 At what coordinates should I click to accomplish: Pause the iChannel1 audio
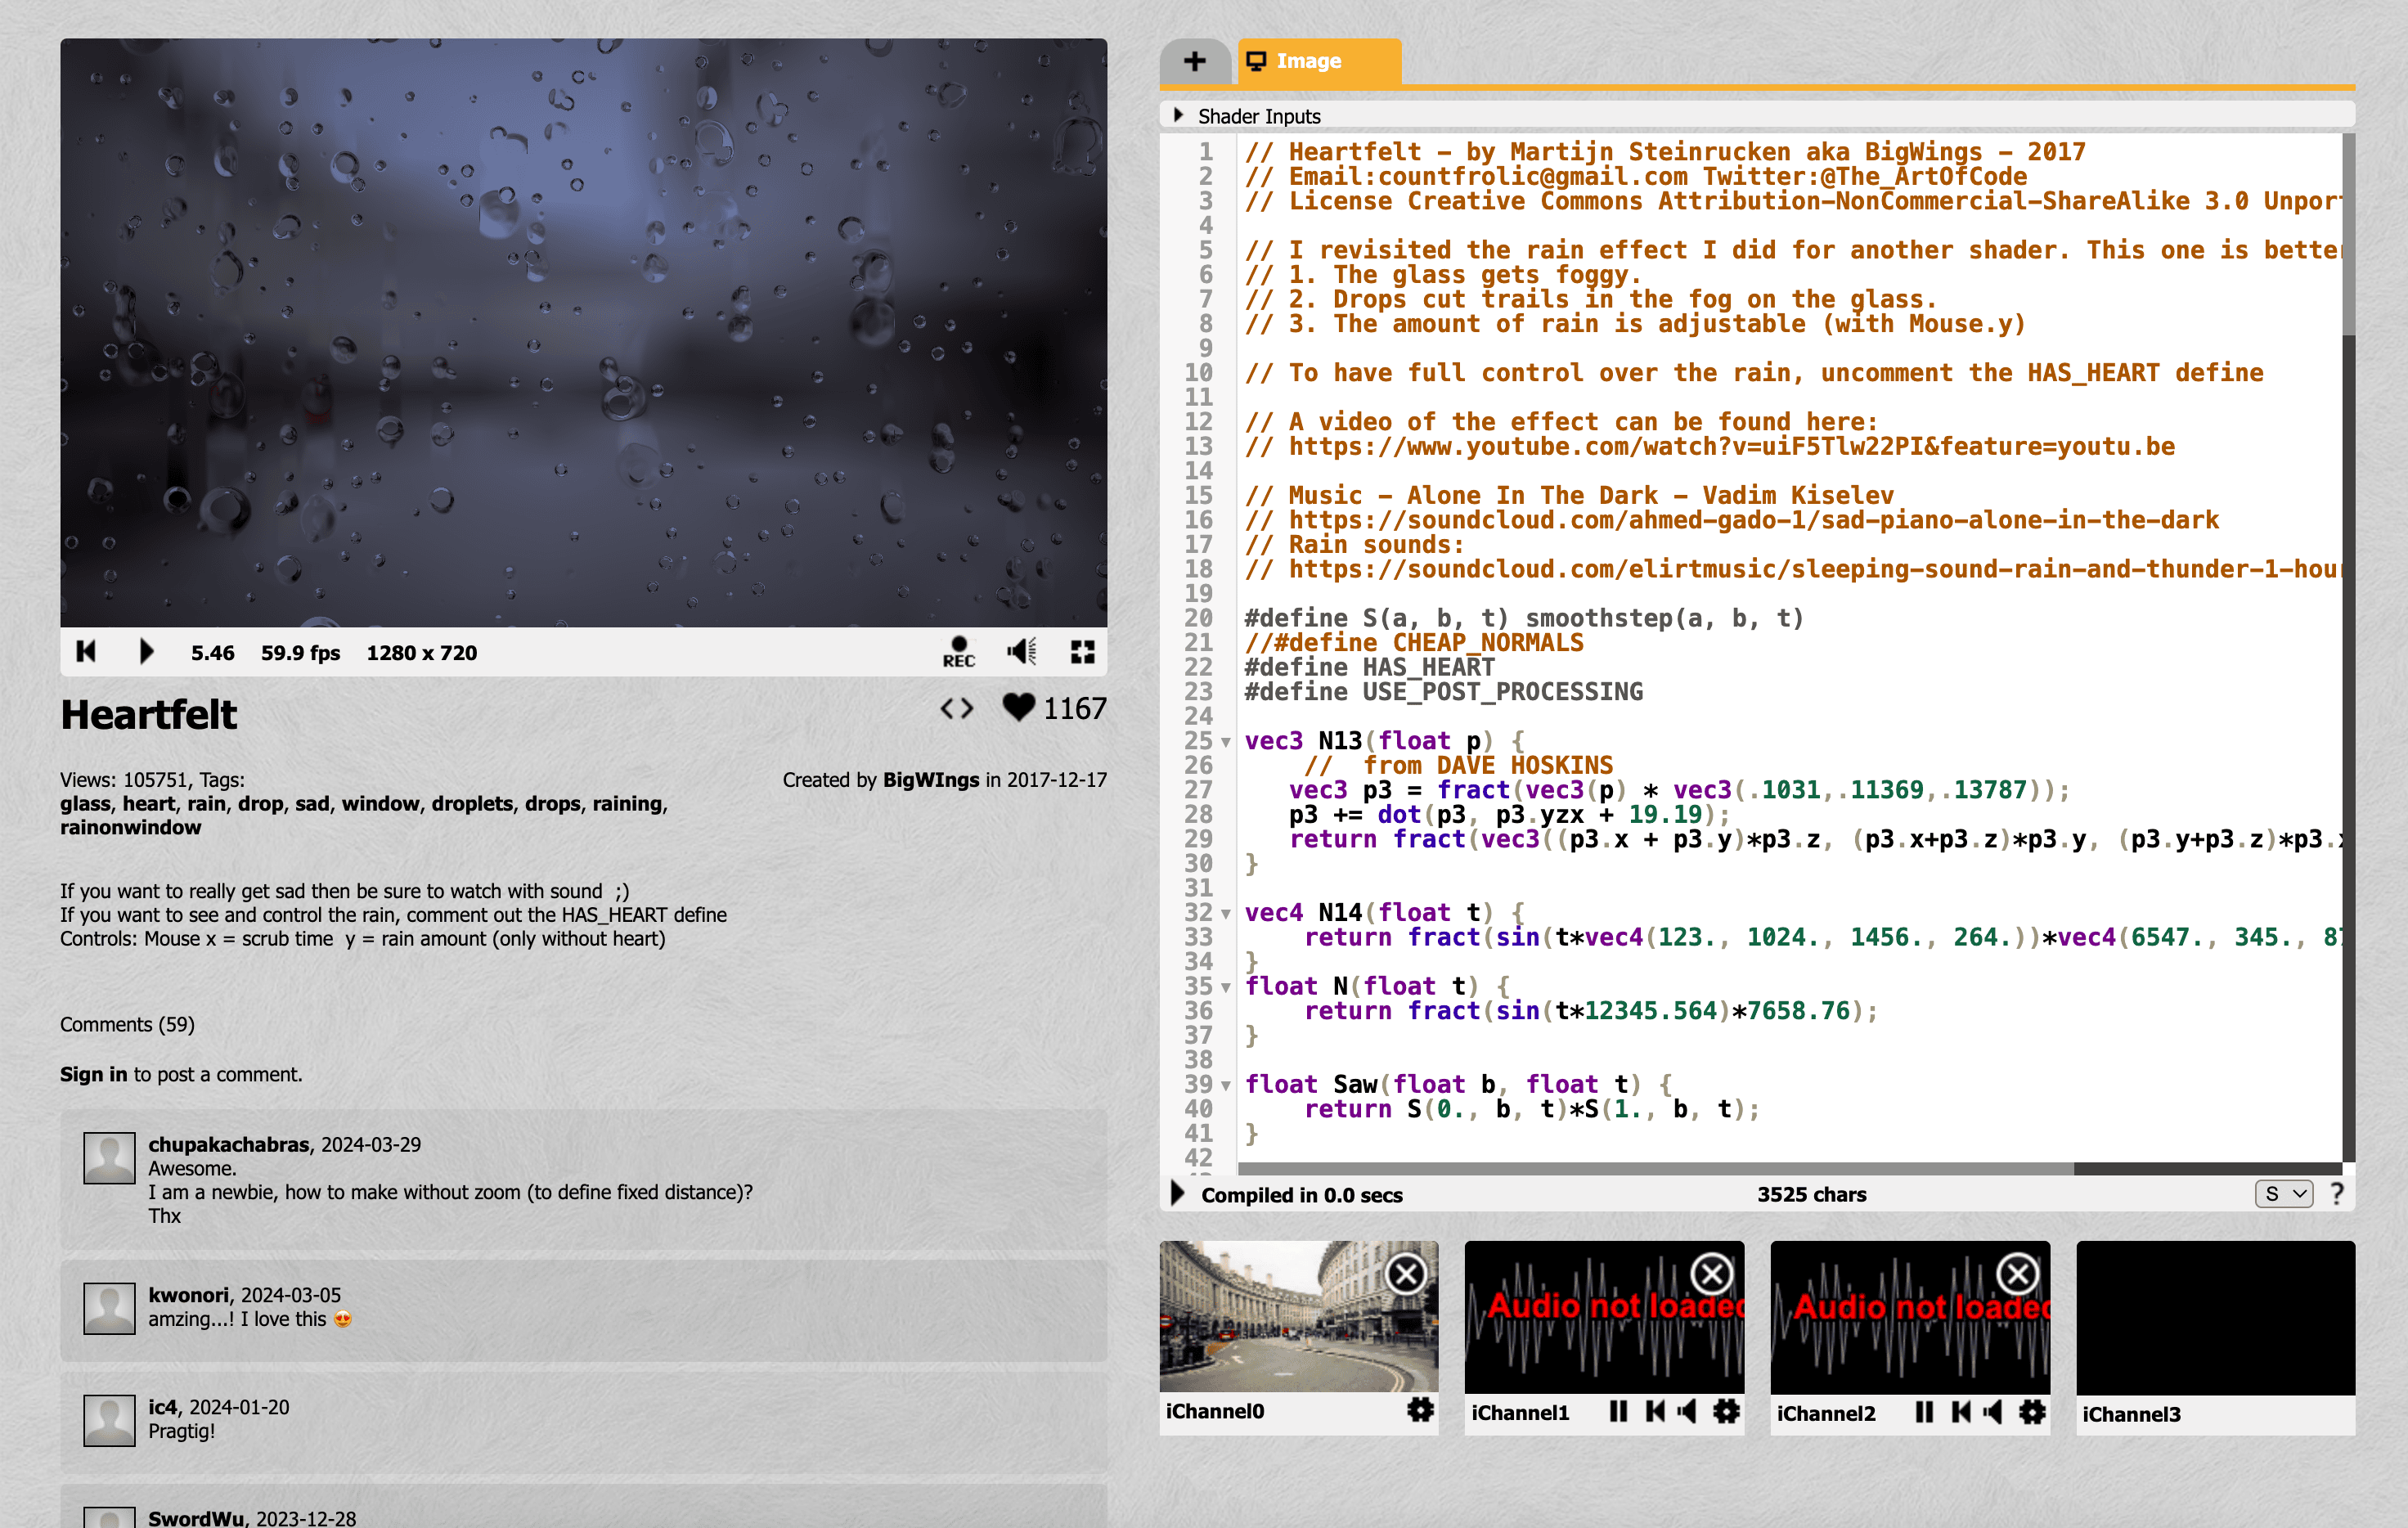pyautogui.click(x=1618, y=1412)
